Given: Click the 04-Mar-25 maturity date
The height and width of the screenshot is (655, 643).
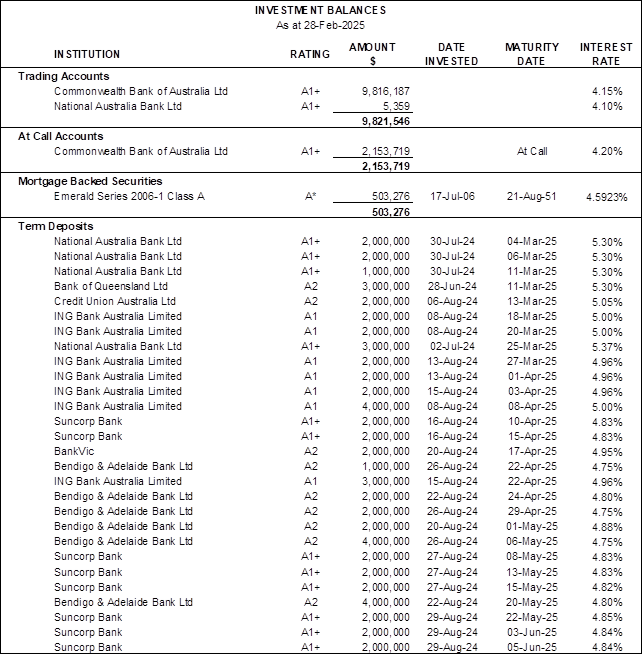Looking at the screenshot, I should click(x=532, y=241).
